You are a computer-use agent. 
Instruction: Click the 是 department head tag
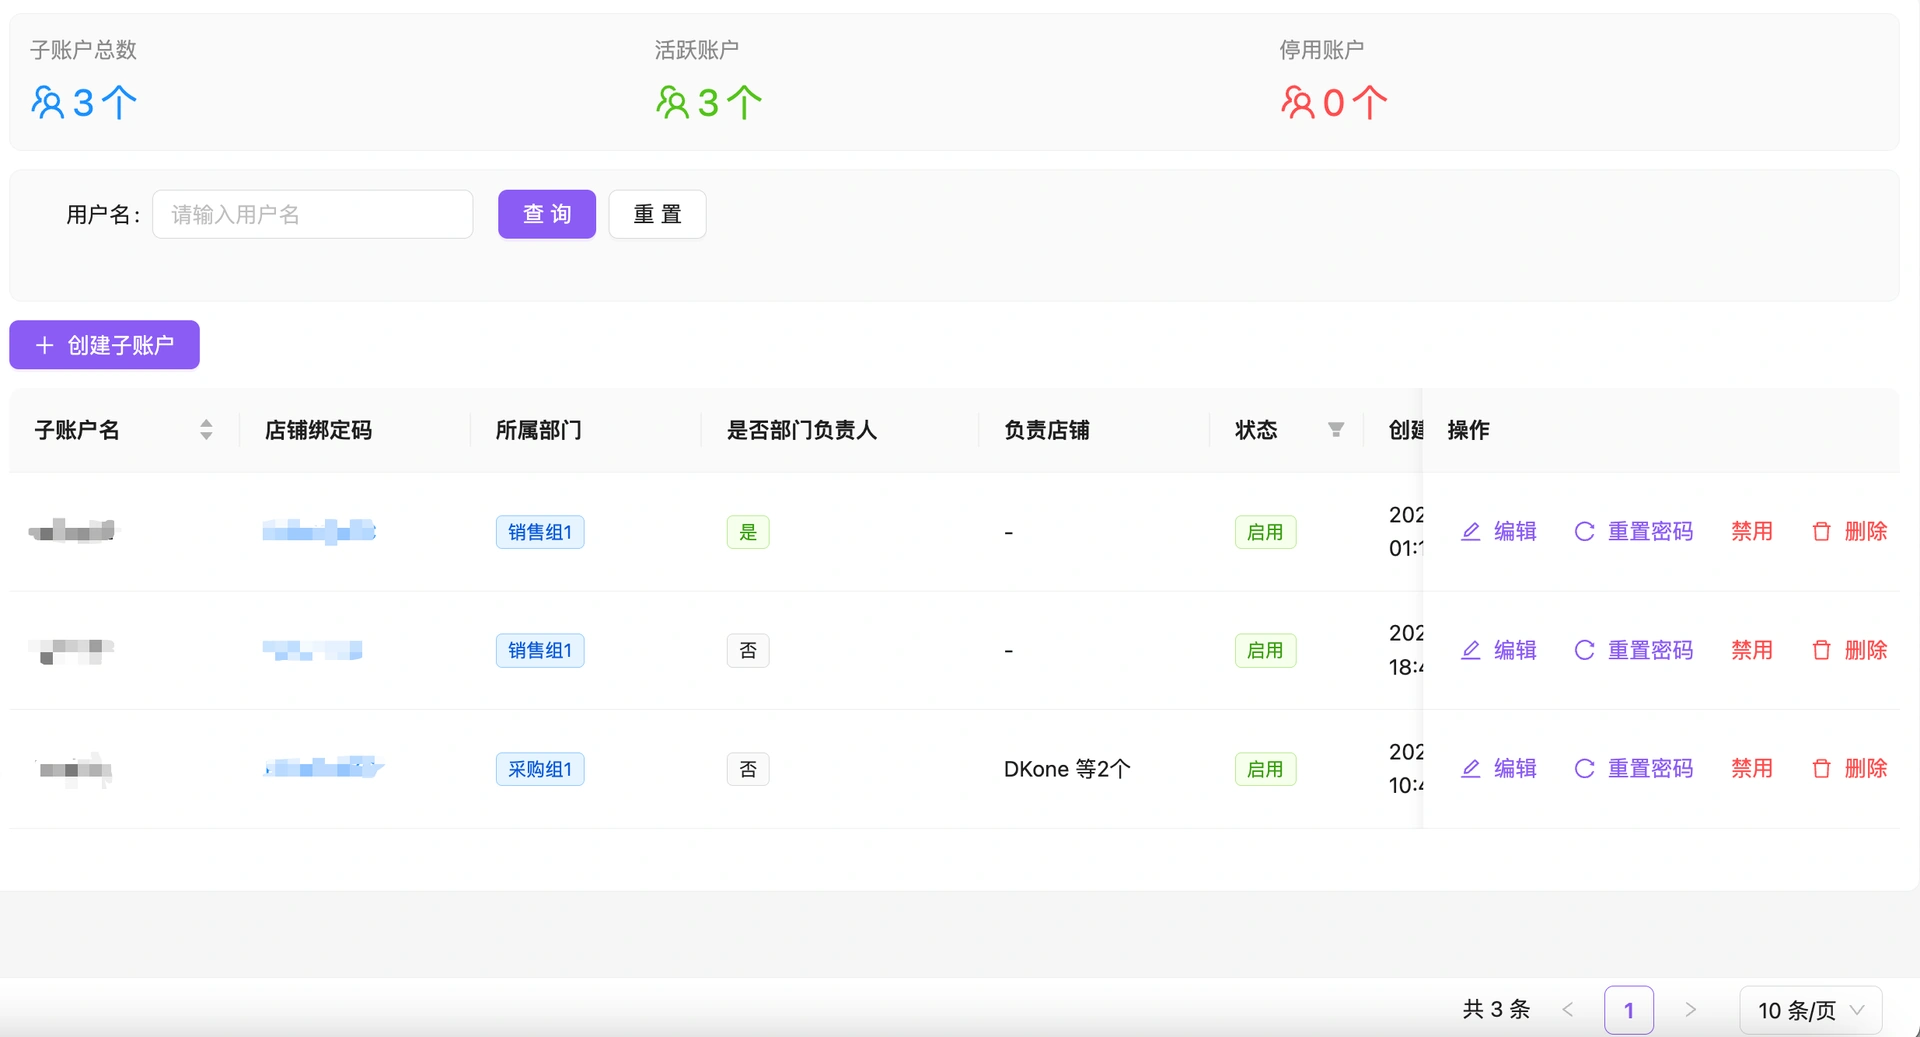tap(748, 532)
